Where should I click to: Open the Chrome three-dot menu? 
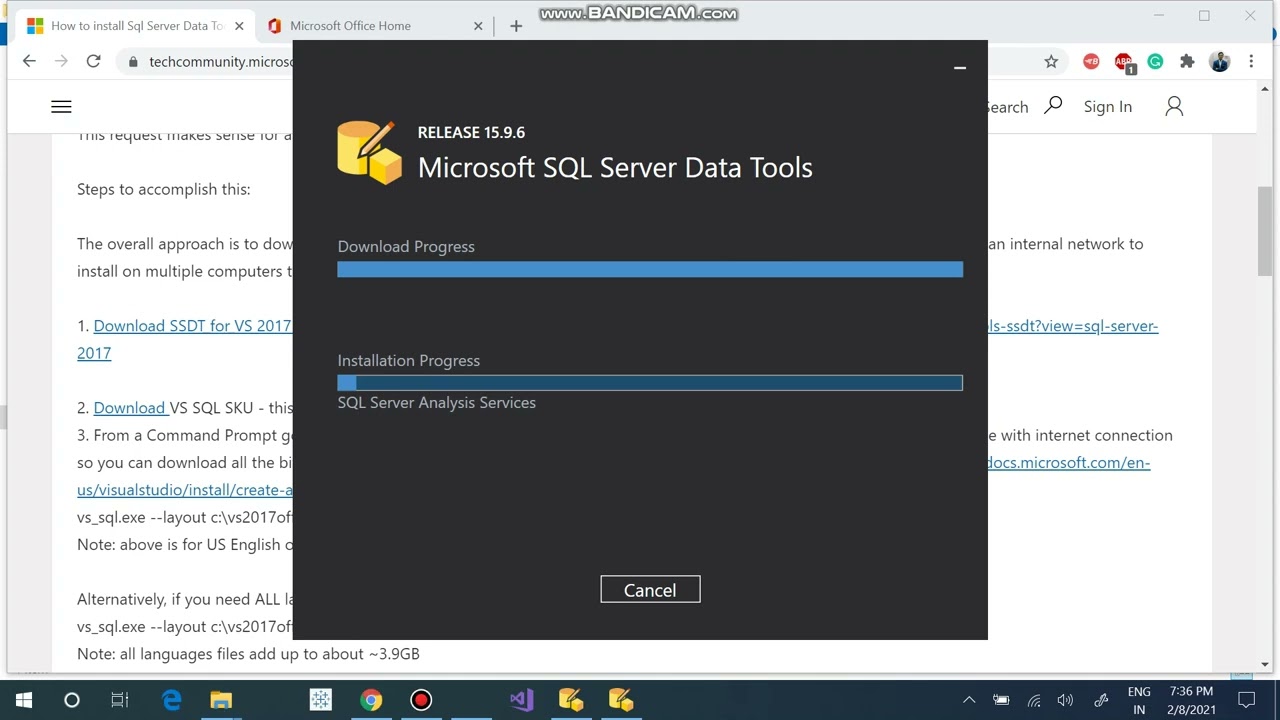click(x=1251, y=62)
